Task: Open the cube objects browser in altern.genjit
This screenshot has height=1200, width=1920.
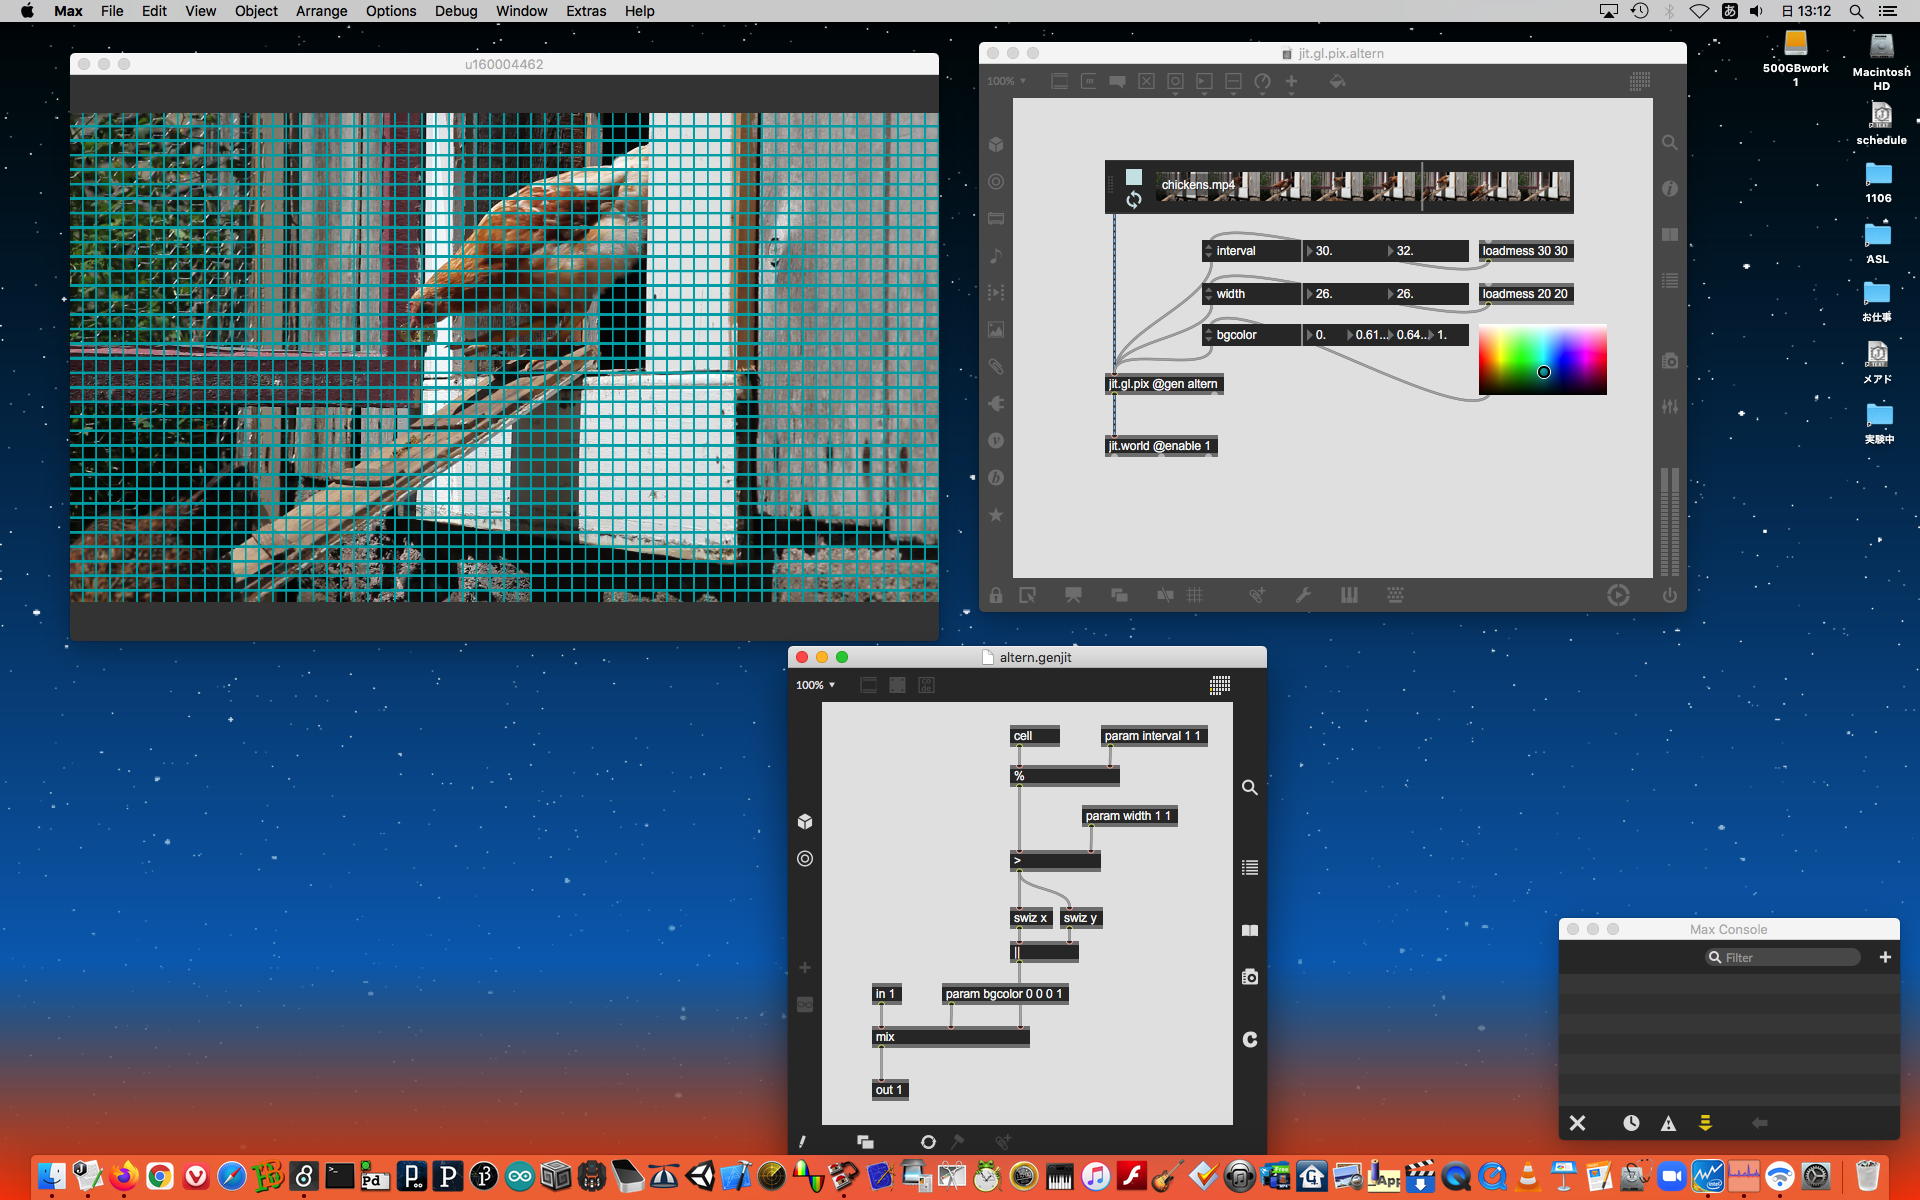Action: click(x=805, y=822)
